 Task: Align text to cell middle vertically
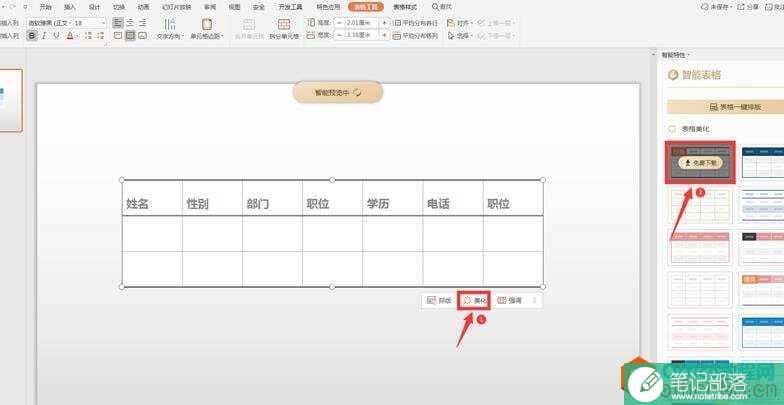(x=130, y=36)
